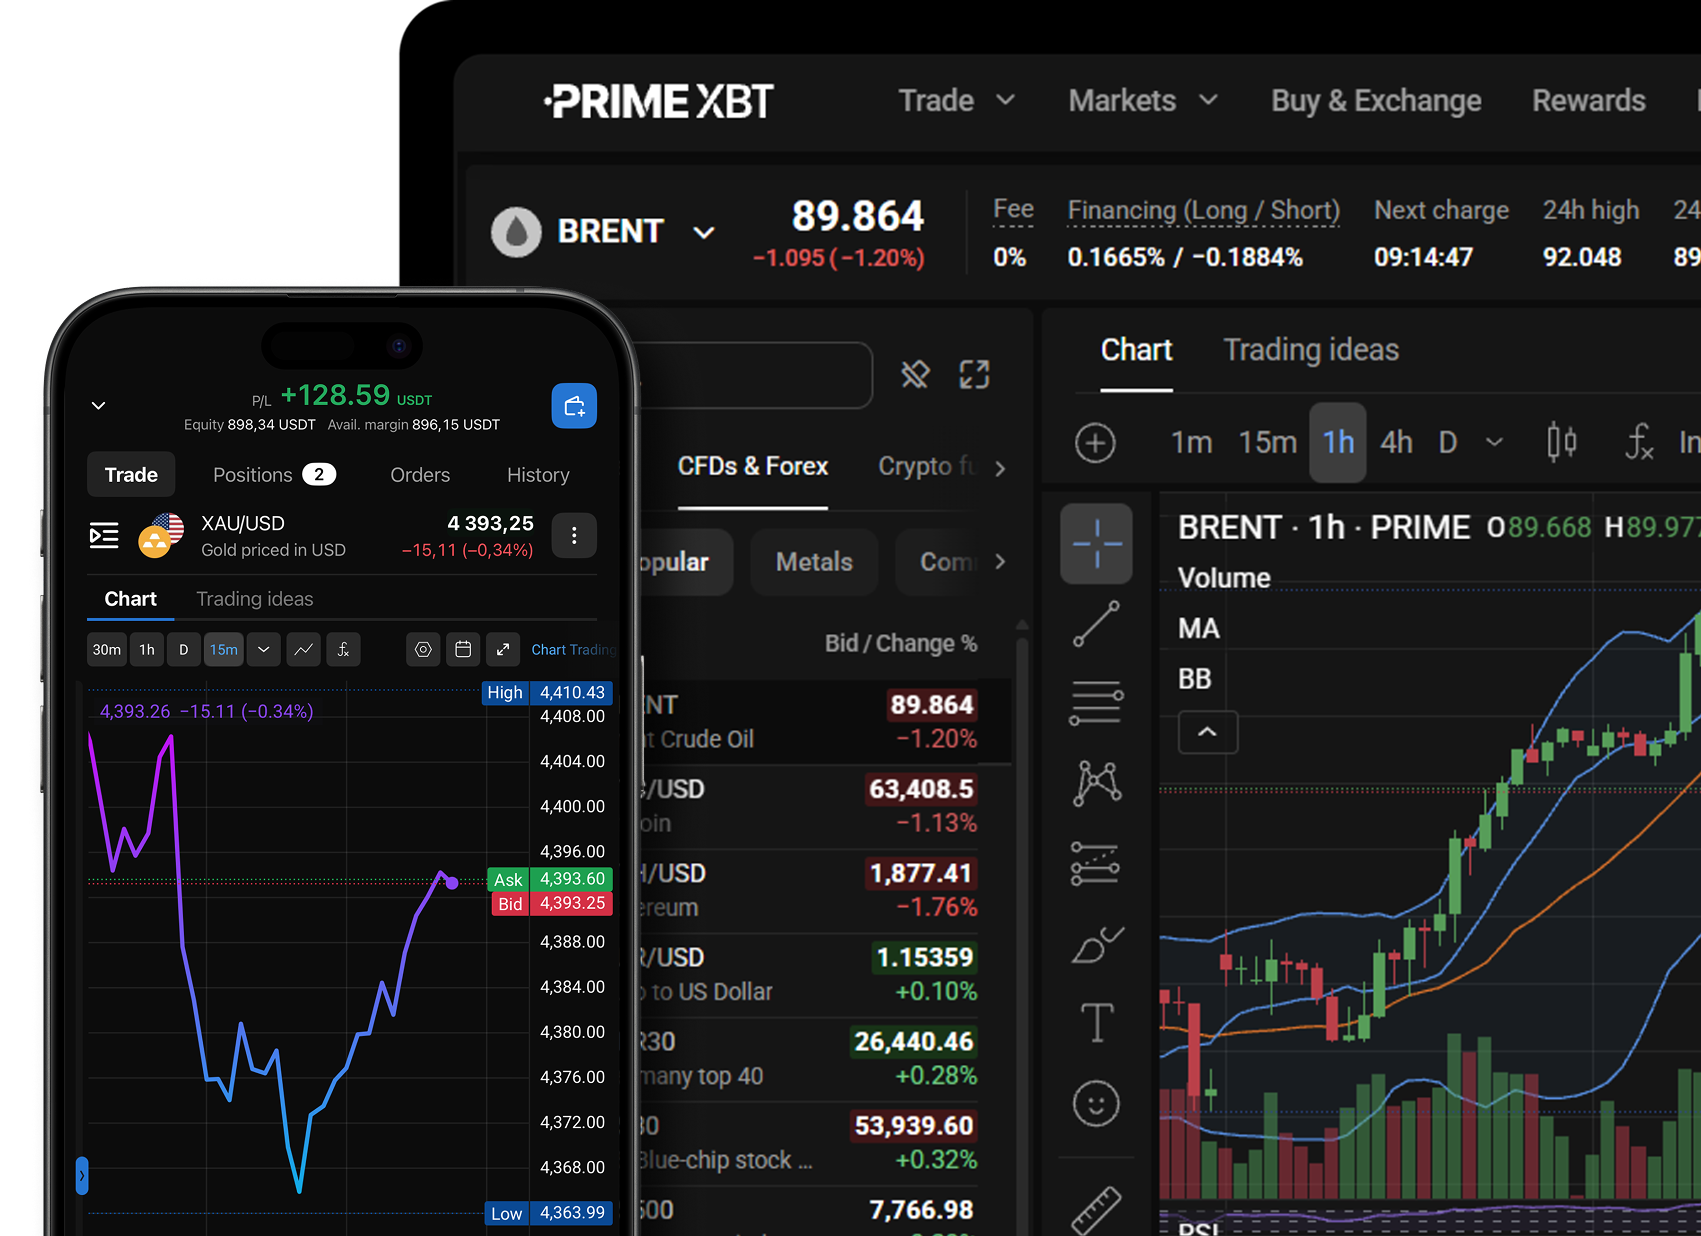Open the desktop indicators fx menu

1639,442
